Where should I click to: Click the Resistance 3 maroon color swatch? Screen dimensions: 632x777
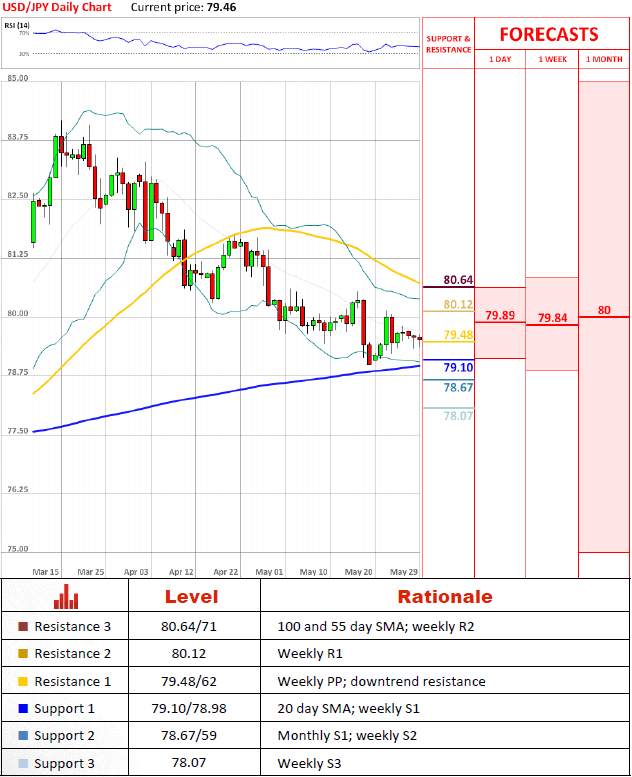[23, 626]
